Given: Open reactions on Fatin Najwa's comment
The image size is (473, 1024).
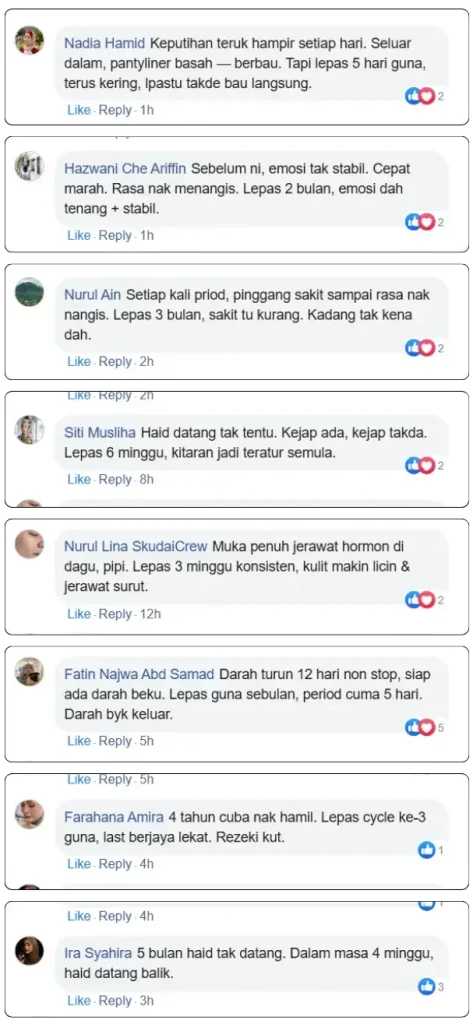Looking at the screenshot, I should tap(419, 727).
